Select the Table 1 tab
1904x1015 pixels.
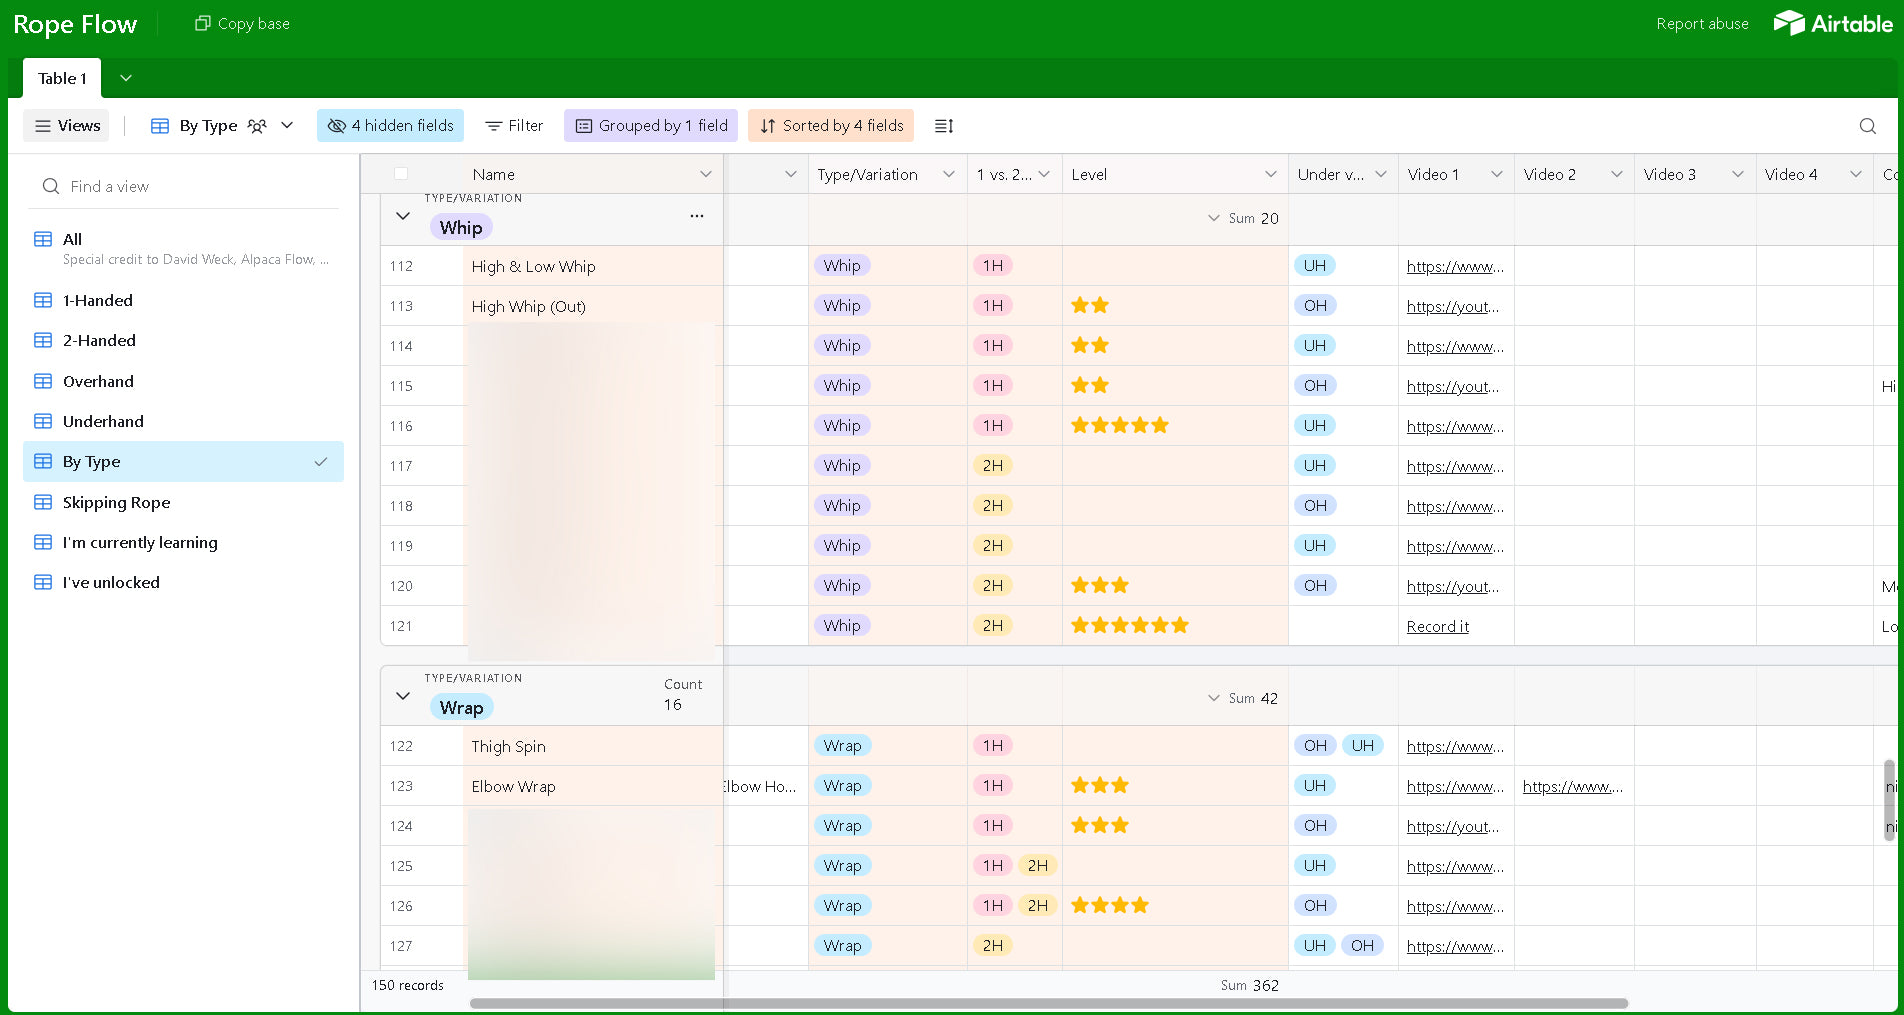(62, 78)
